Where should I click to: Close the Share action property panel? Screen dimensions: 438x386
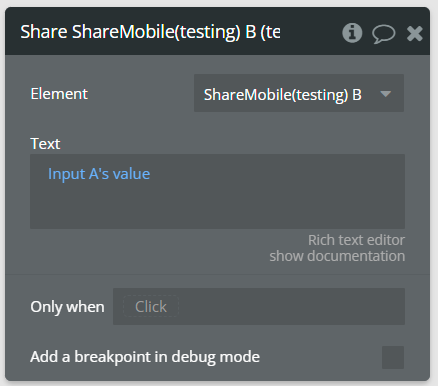pos(415,33)
